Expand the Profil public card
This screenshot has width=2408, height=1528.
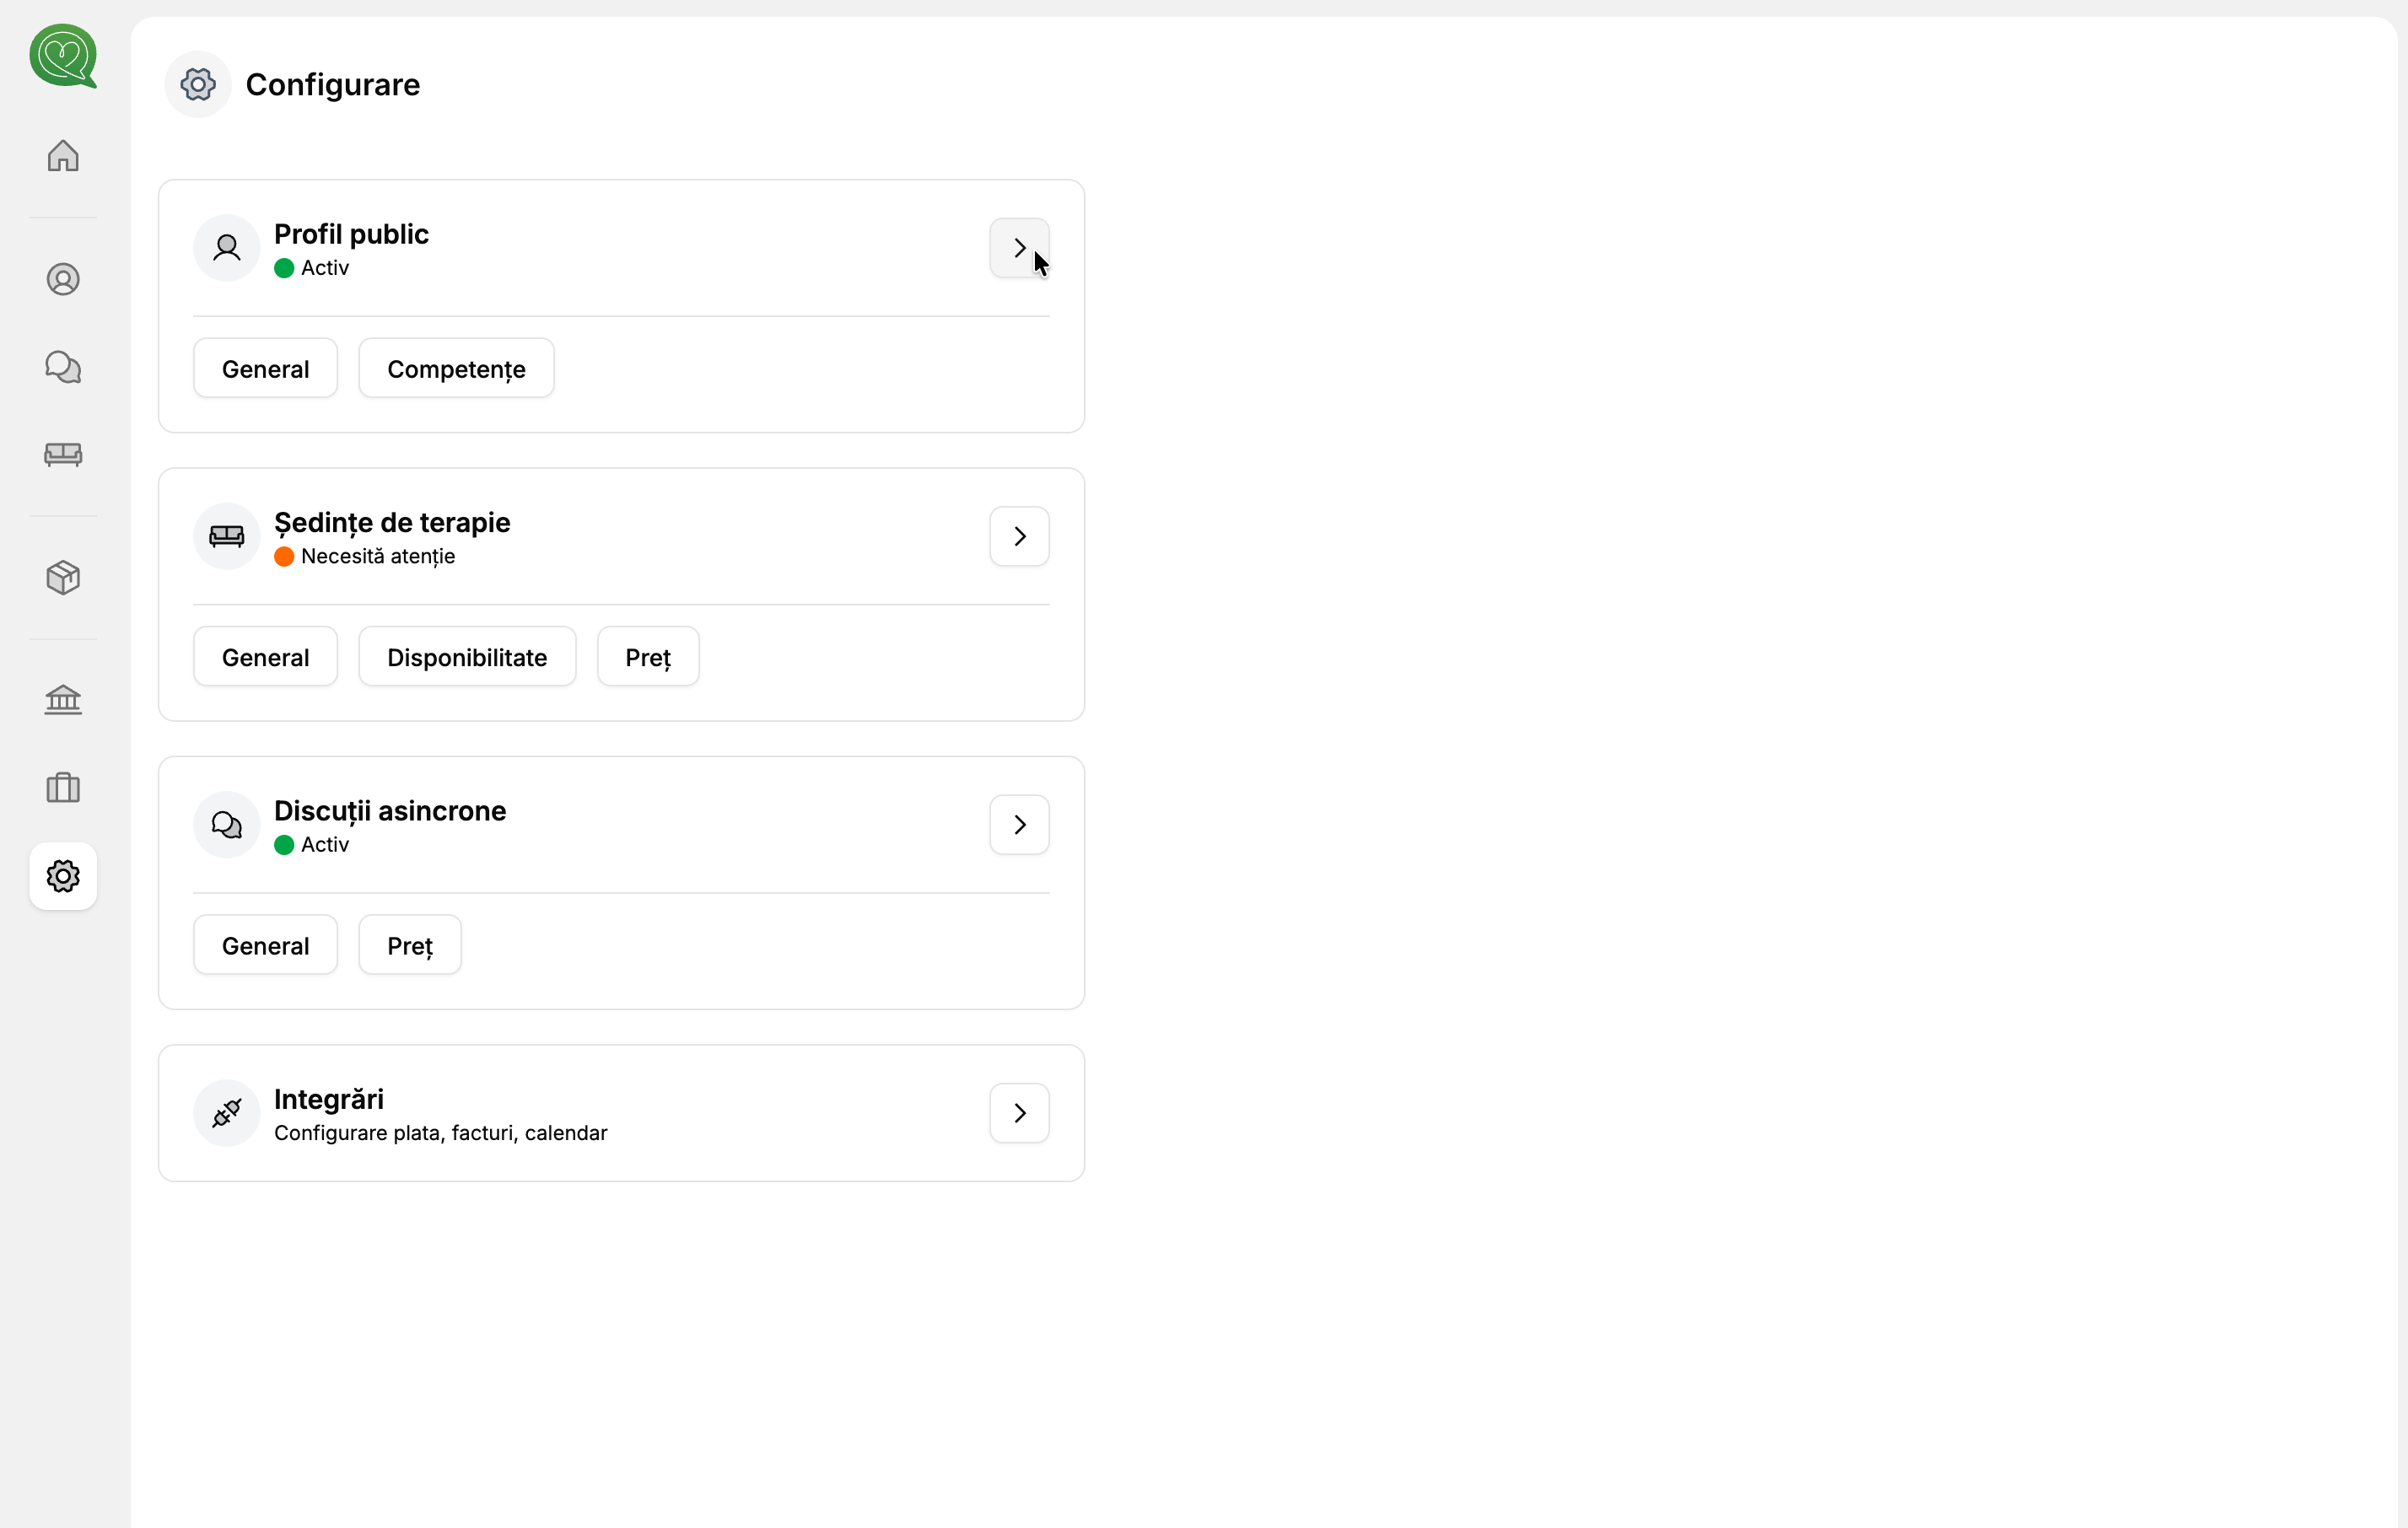click(x=1019, y=247)
